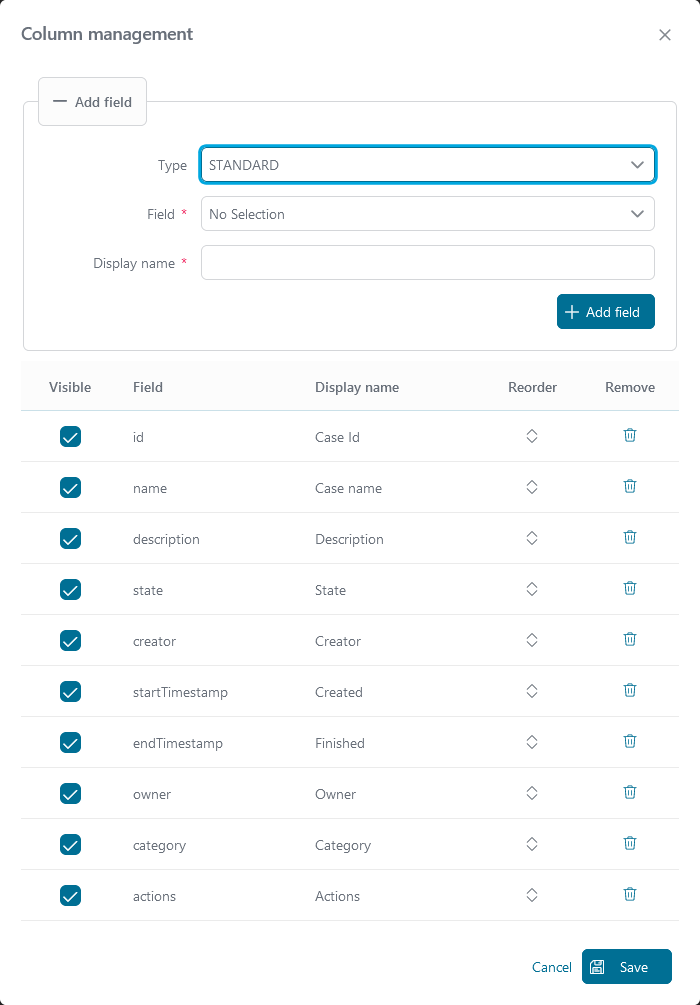Viewport: 700px width, 1005px height.
Task: Click the Remove column header
Action: click(x=630, y=387)
